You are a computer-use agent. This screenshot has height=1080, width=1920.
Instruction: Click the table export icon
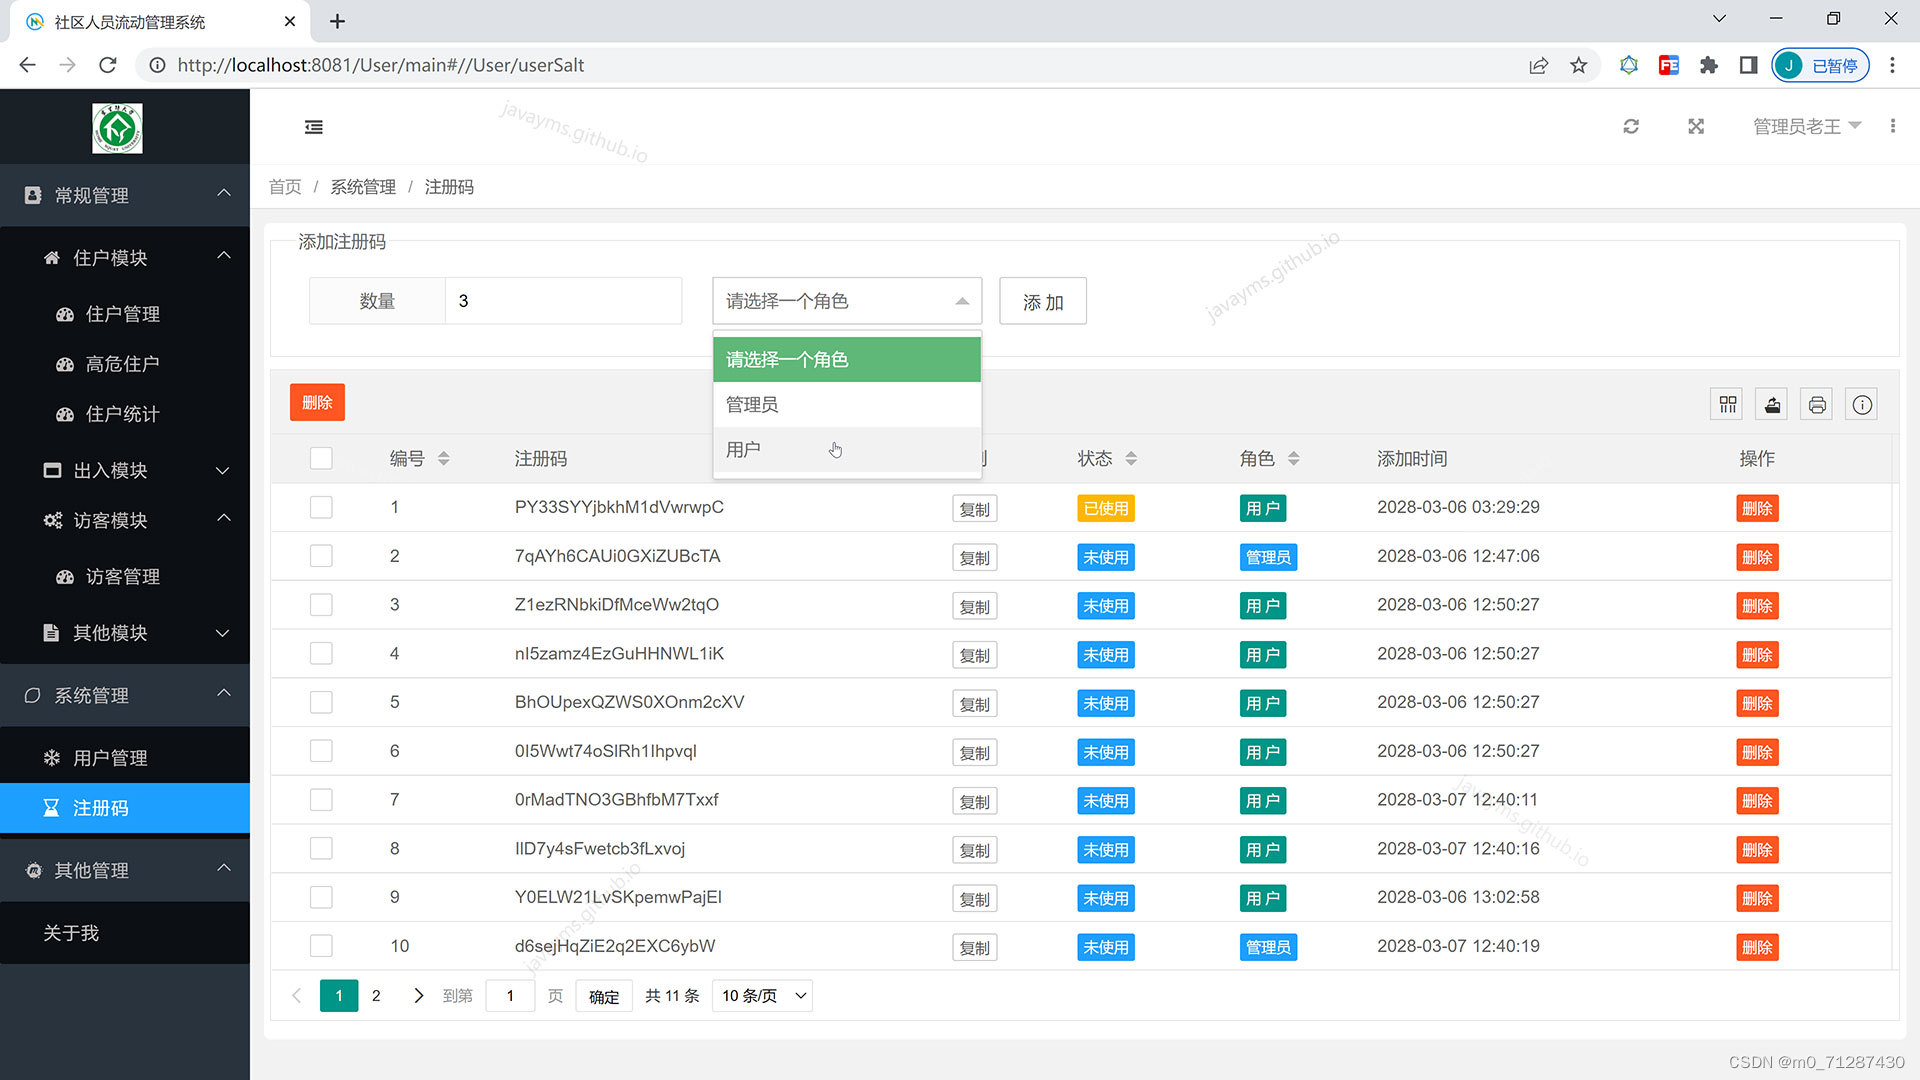(x=1772, y=404)
